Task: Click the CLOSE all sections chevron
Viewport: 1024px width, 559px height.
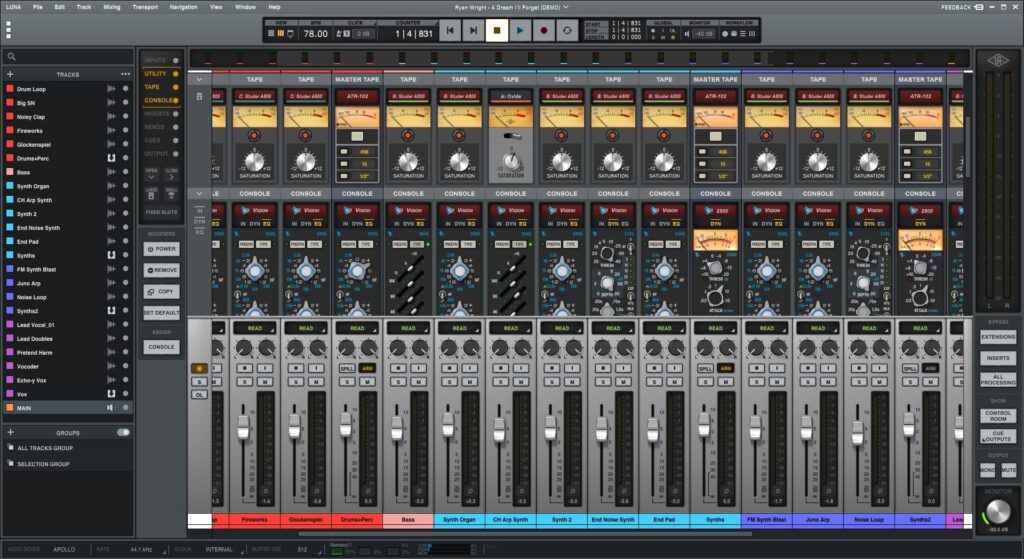Action: coord(171,176)
